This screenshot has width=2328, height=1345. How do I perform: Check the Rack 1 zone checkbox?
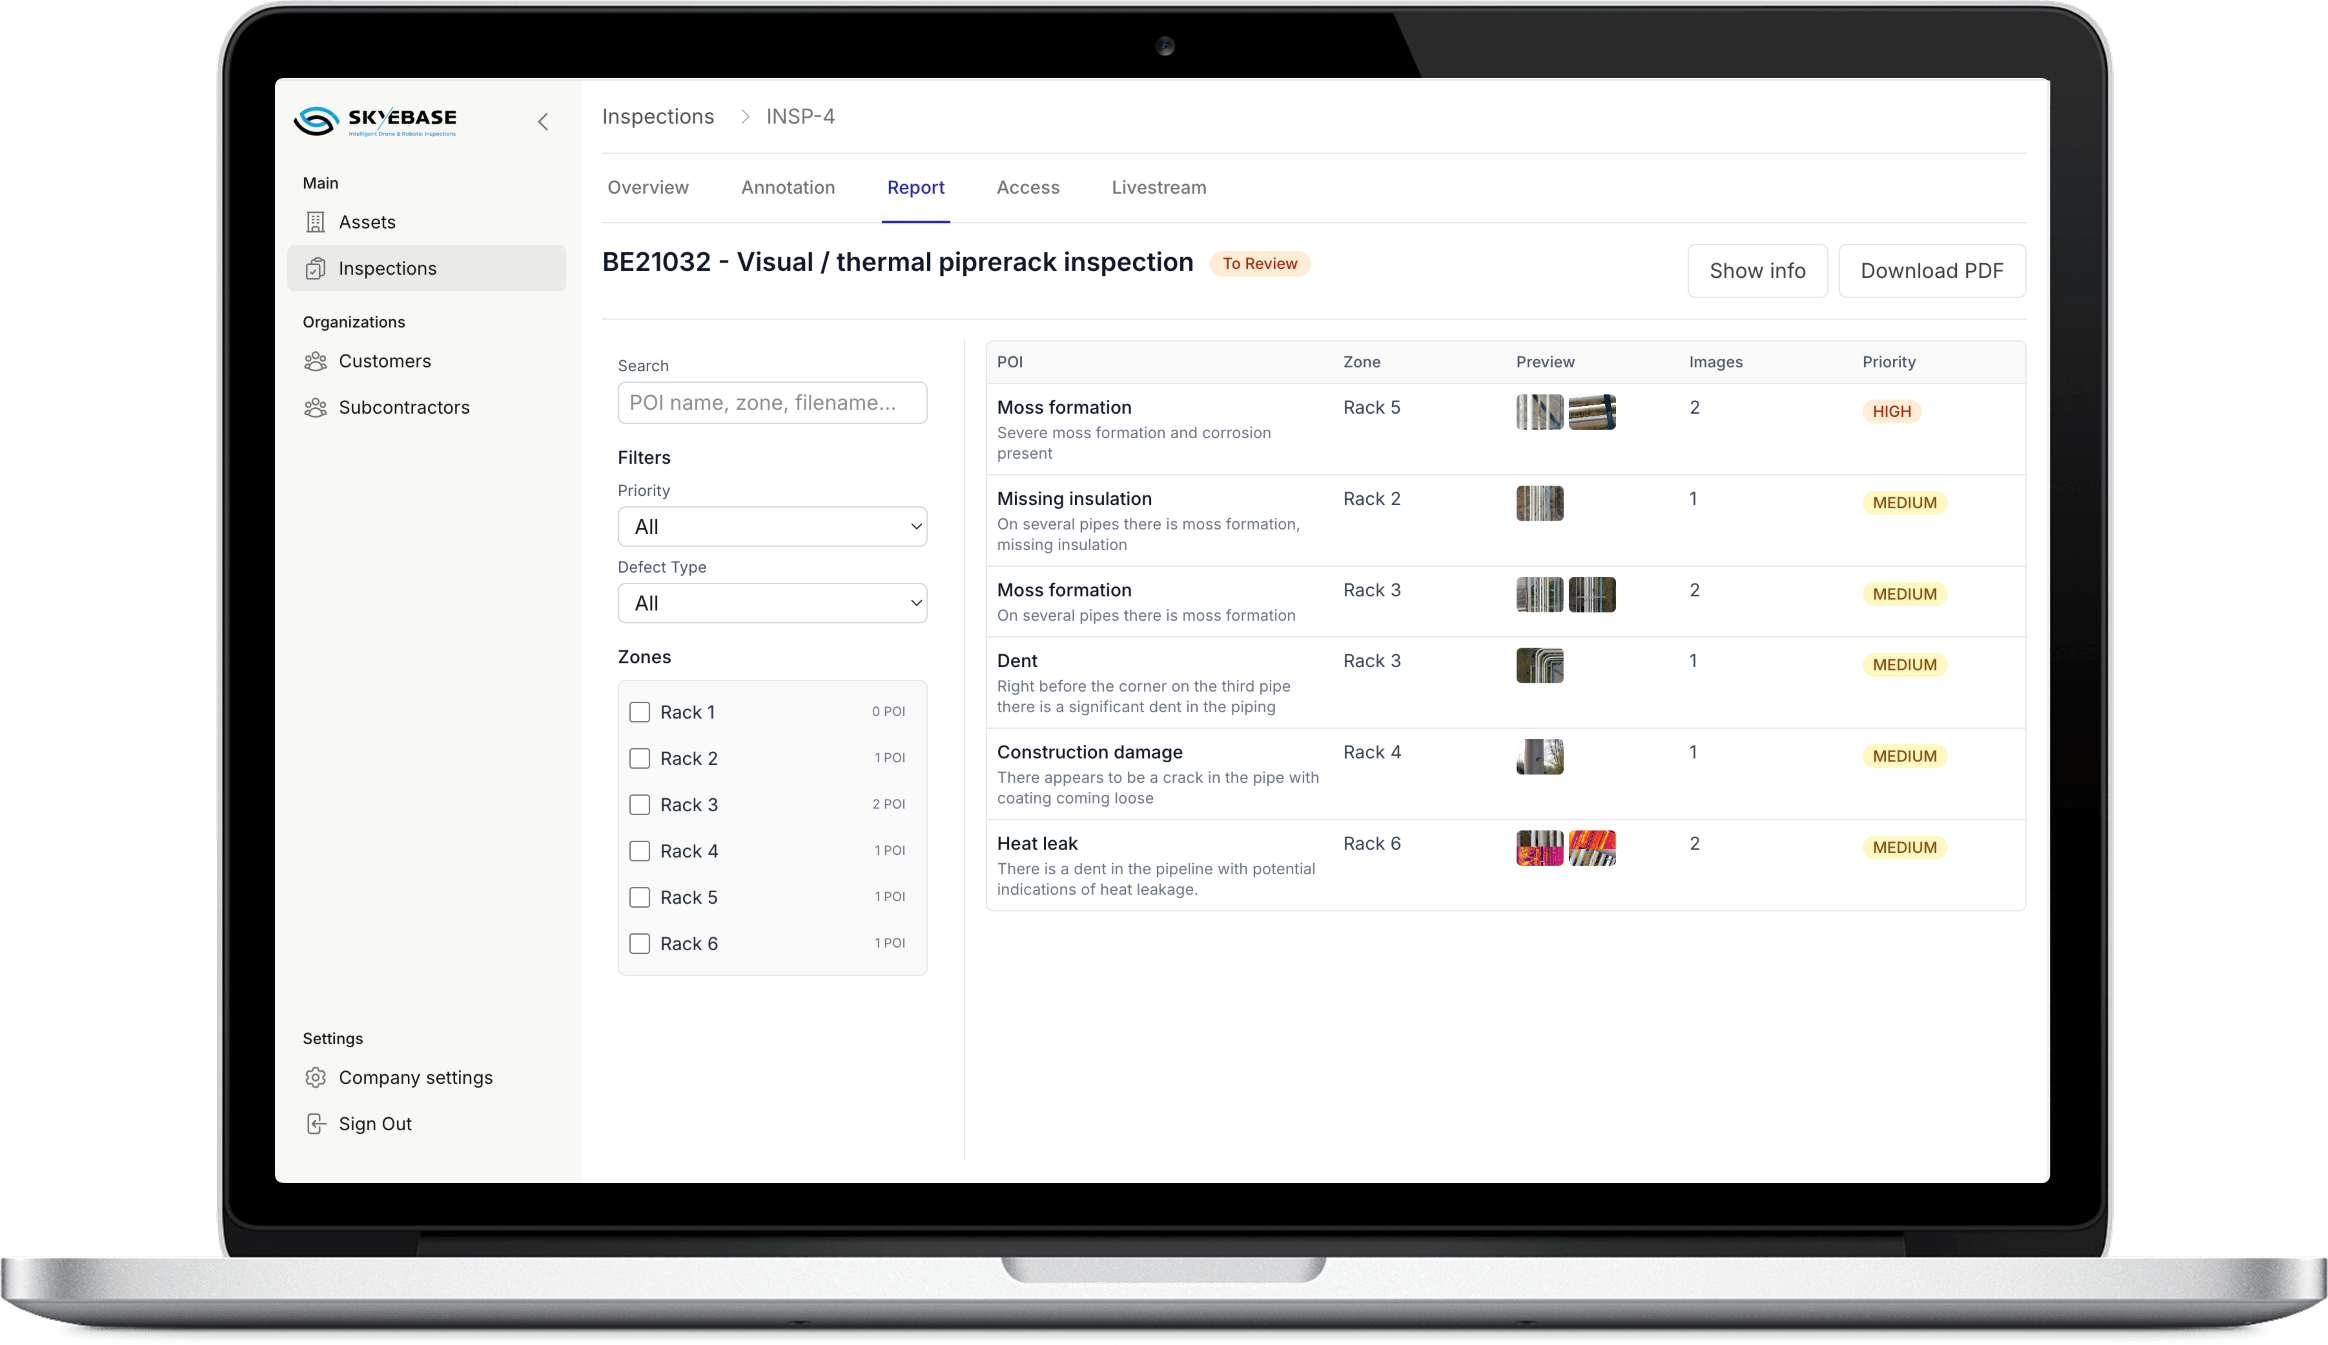pos(639,712)
